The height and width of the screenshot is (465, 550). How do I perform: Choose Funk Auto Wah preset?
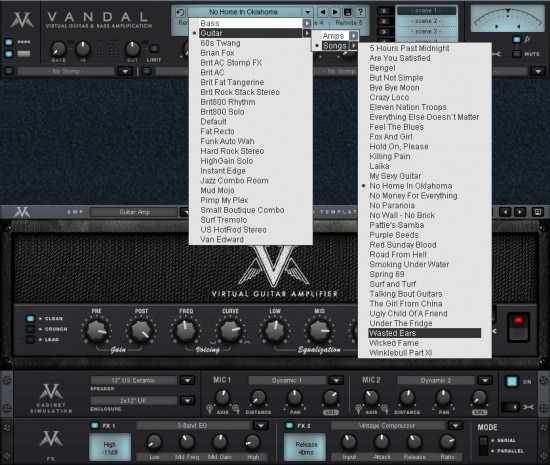(x=227, y=141)
